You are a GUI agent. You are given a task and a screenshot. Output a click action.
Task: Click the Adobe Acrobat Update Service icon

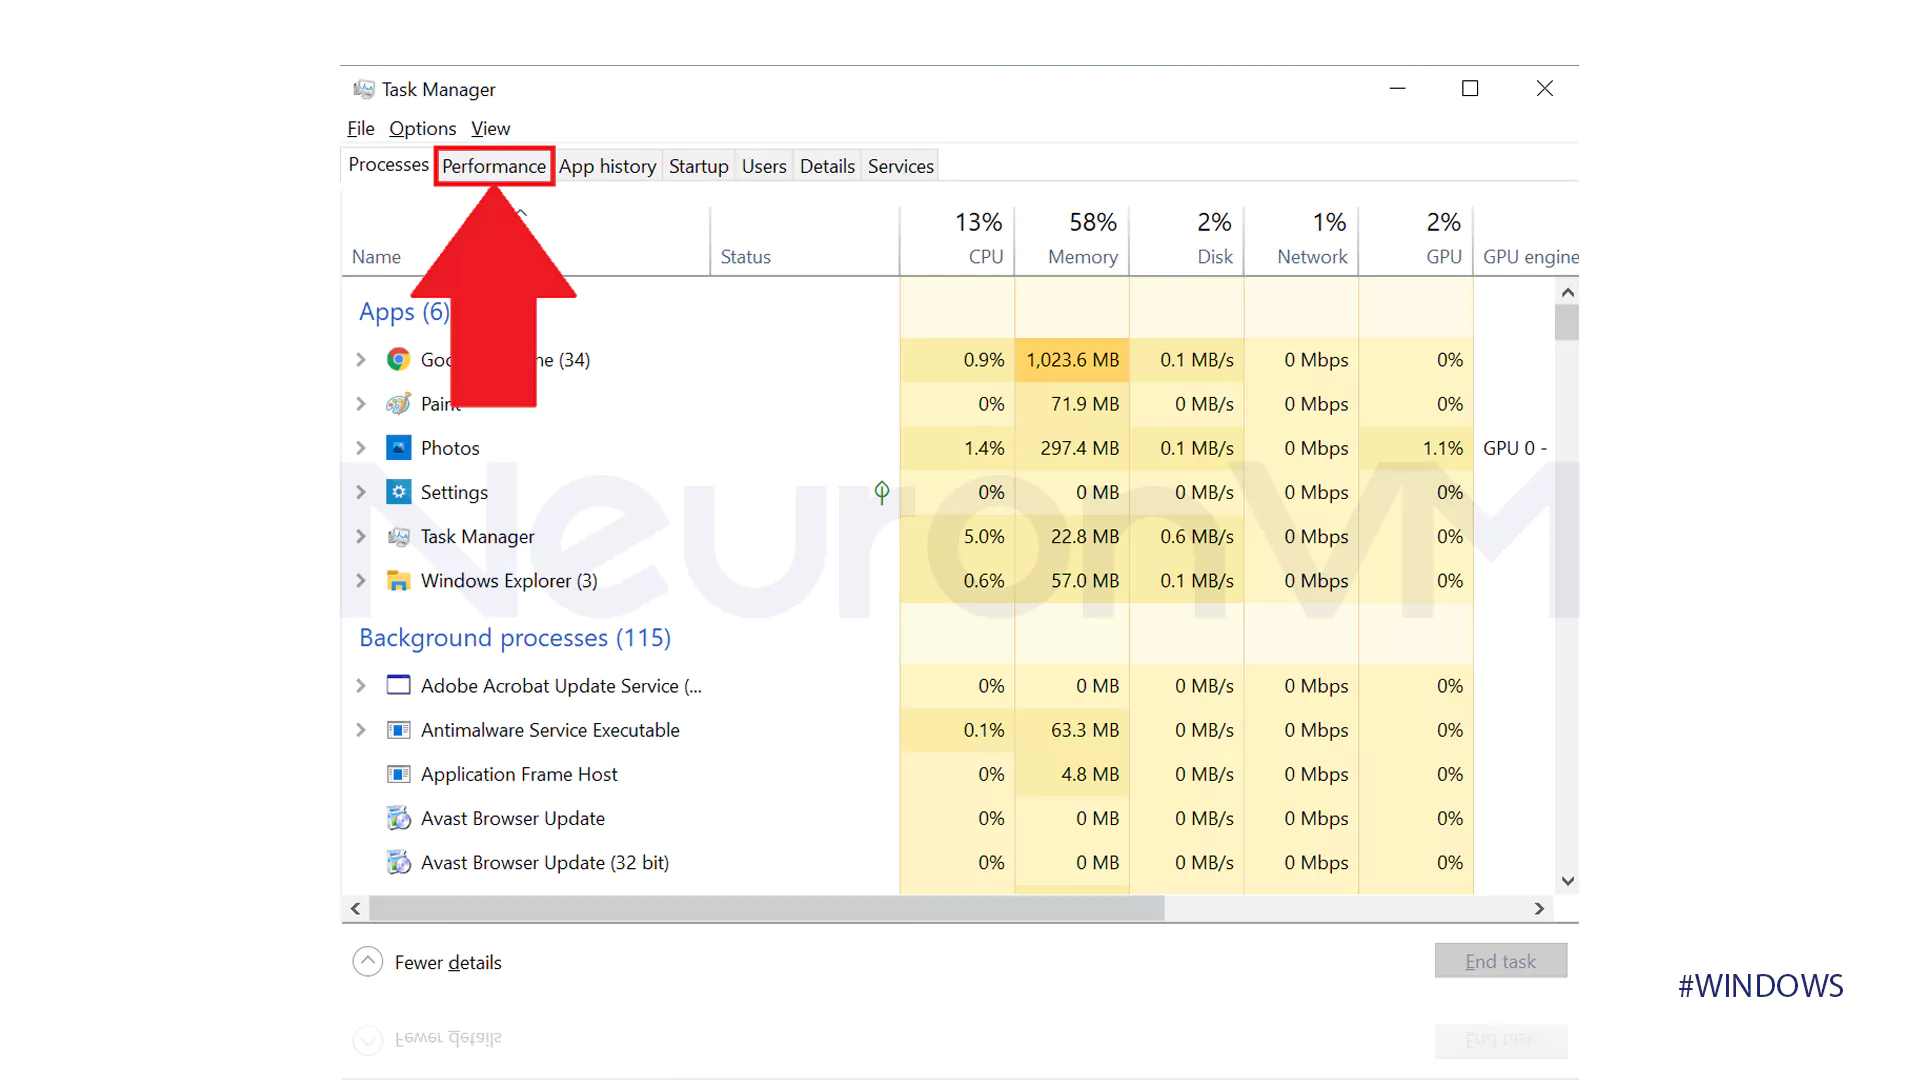(x=398, y=686)
